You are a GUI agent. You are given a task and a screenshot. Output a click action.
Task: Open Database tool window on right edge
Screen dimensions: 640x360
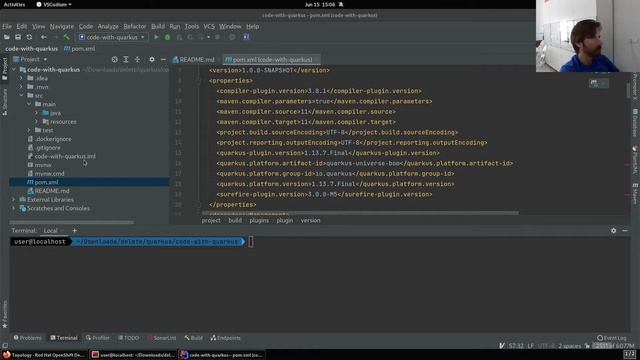tap(635, 123)
